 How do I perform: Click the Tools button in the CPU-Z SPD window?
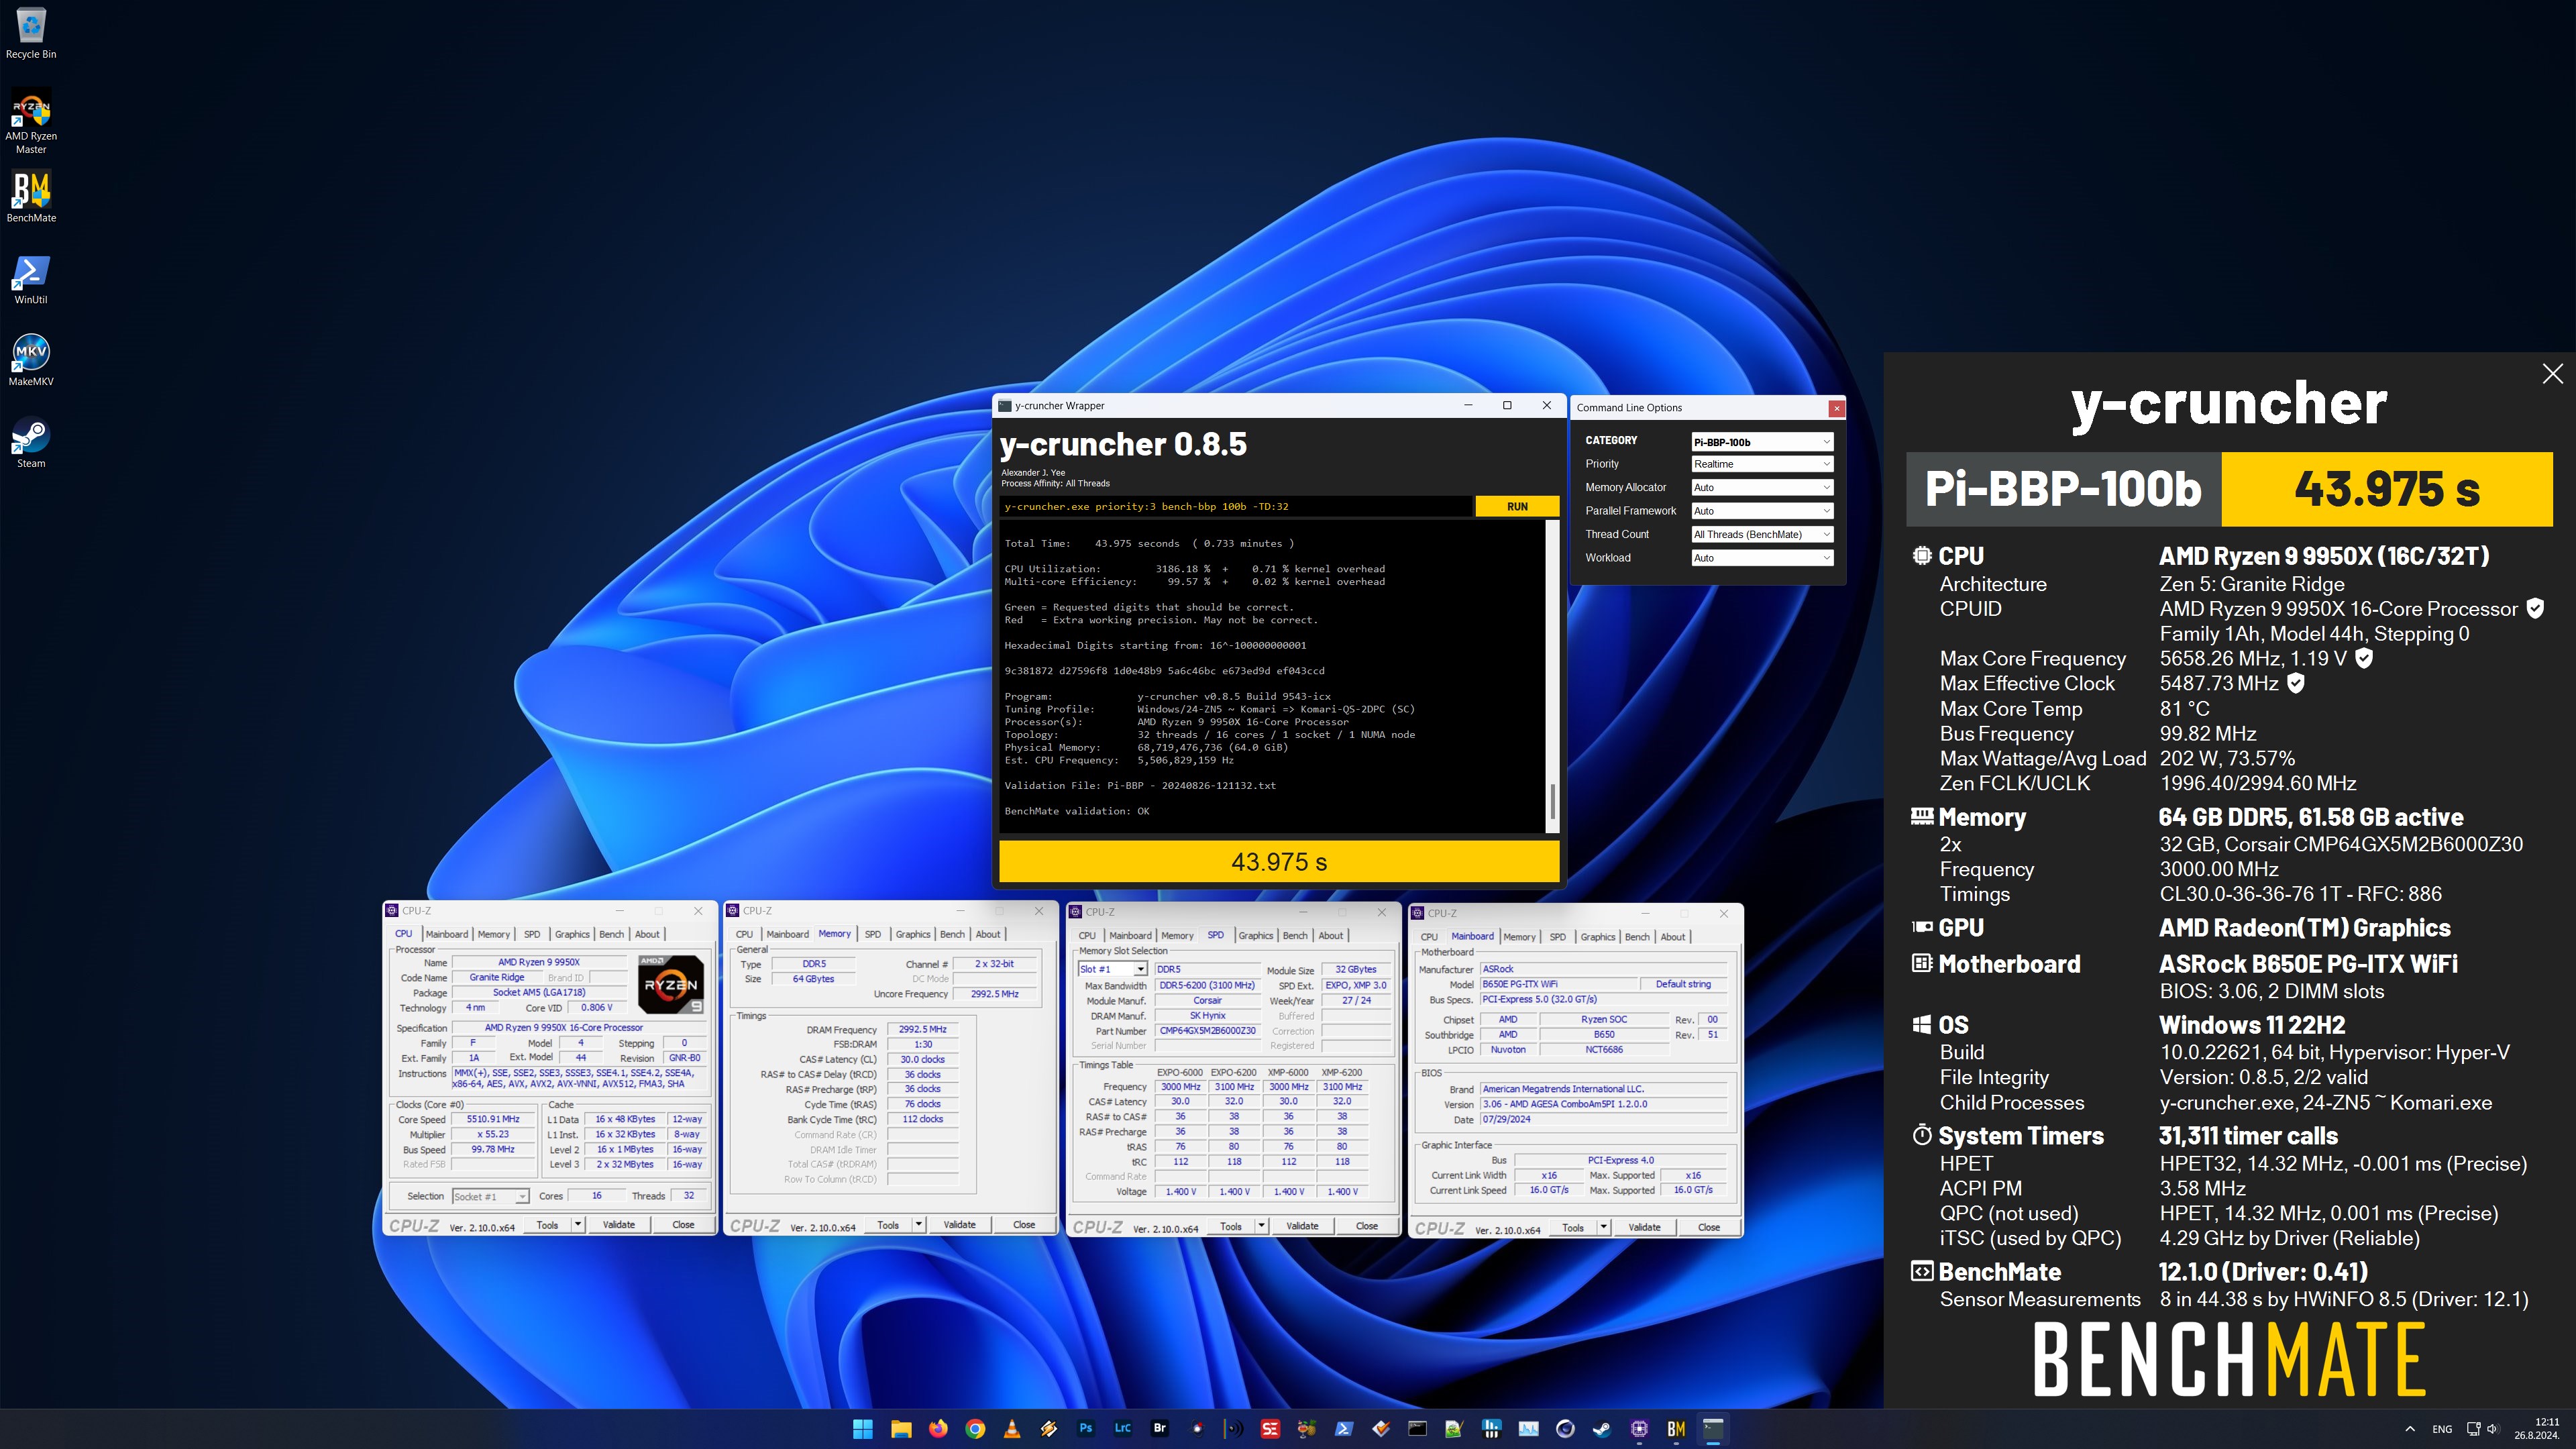(x=1231, y=1226)
